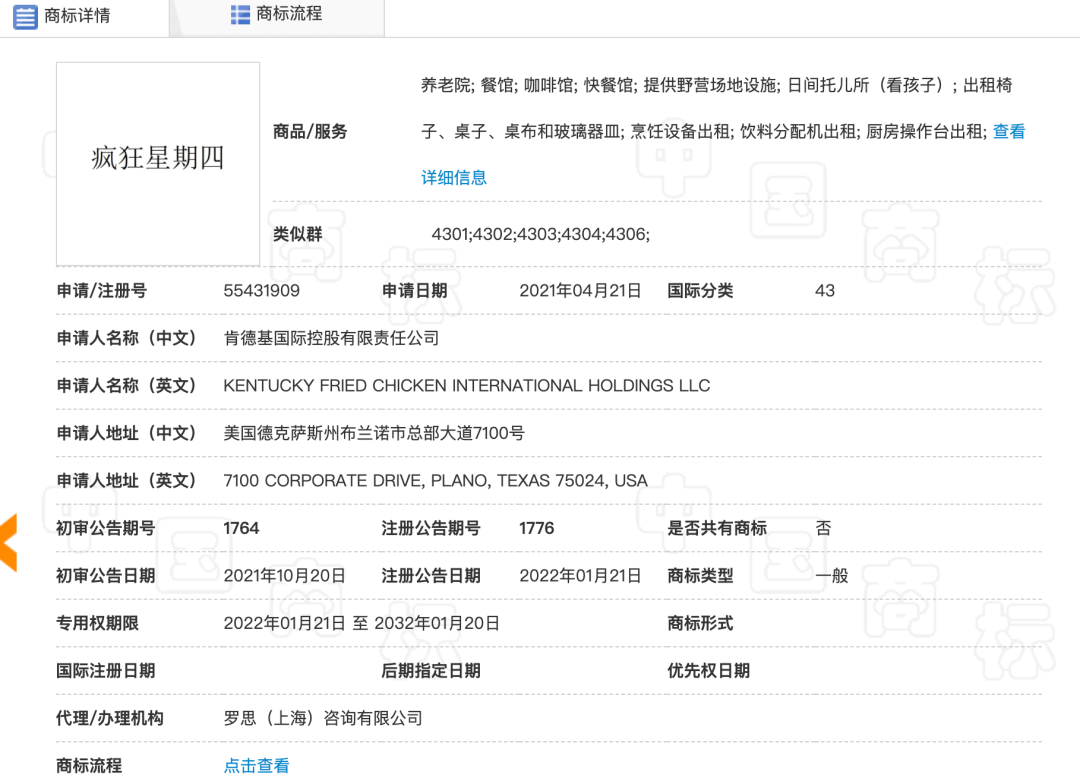
Task: Click the 商标类型 label
Action: point(700,576)
